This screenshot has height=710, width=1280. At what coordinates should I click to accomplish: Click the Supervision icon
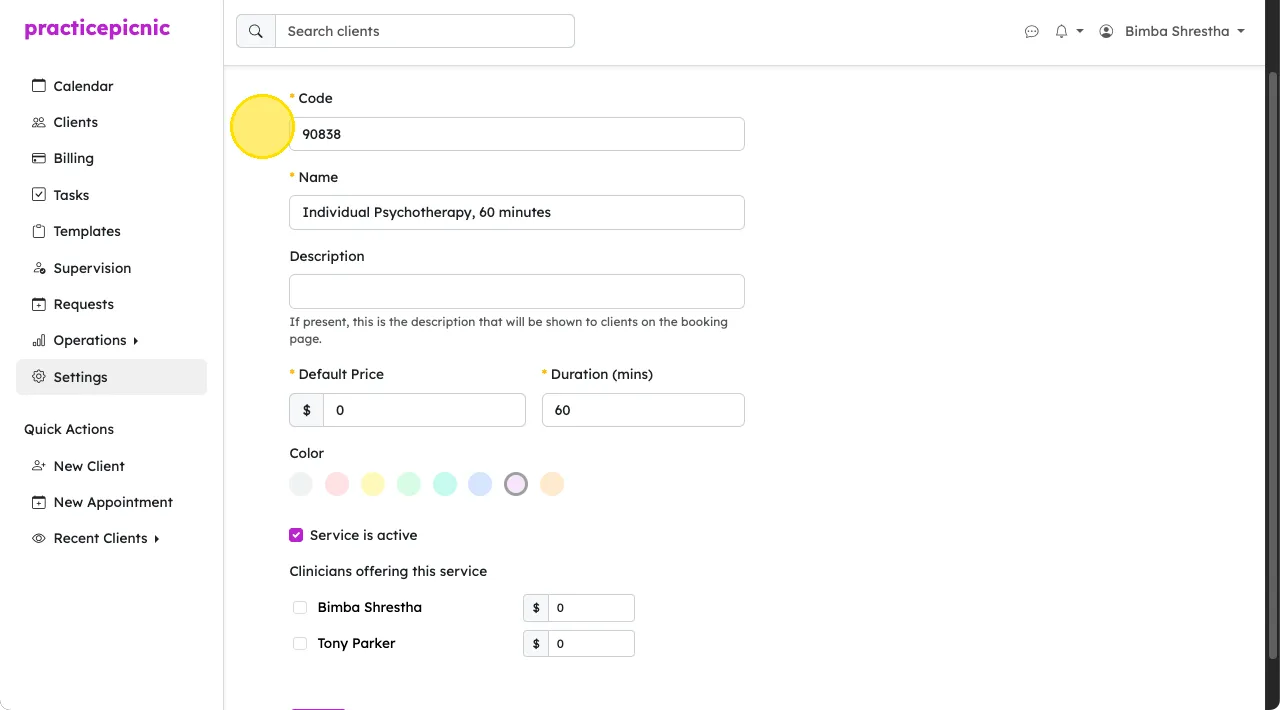pos(39,268)
